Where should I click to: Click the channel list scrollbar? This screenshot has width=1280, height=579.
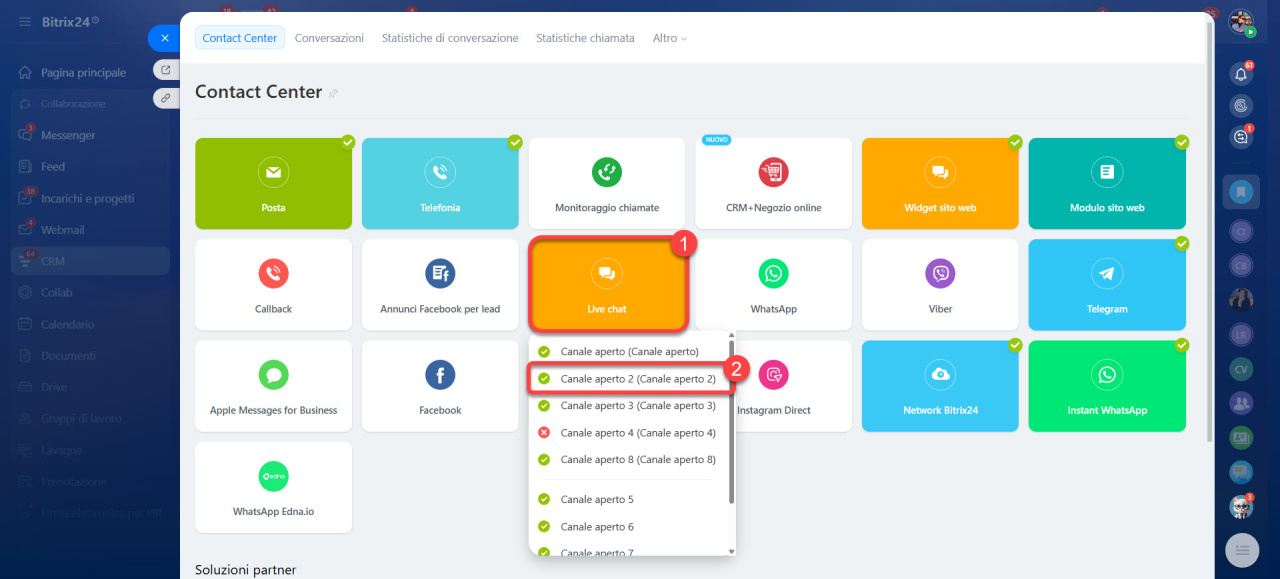coord(731,420)
